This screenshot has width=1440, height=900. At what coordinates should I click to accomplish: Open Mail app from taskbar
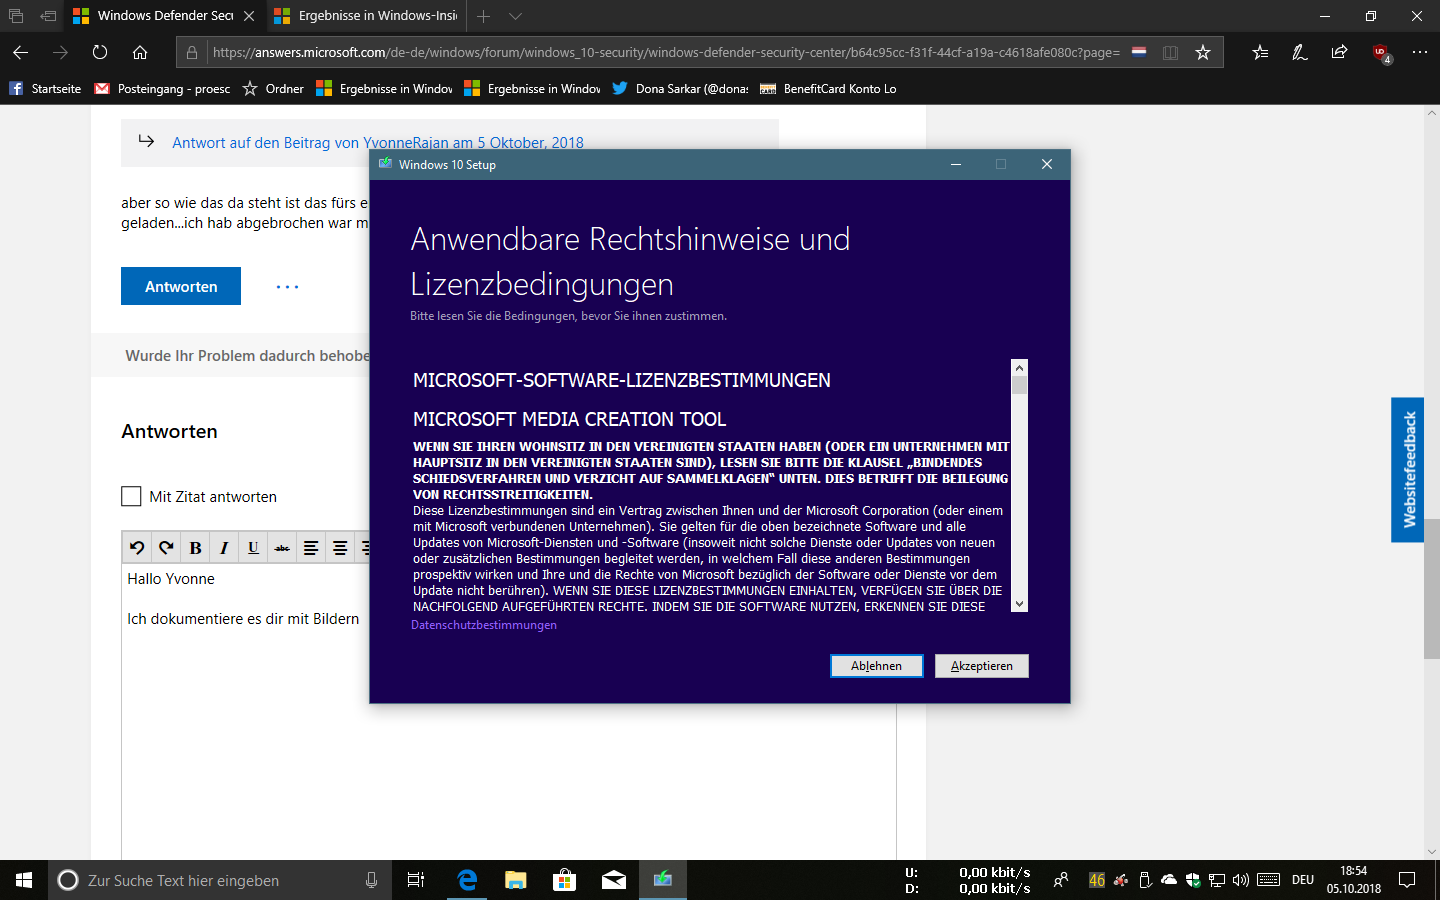tap(613, 880)
